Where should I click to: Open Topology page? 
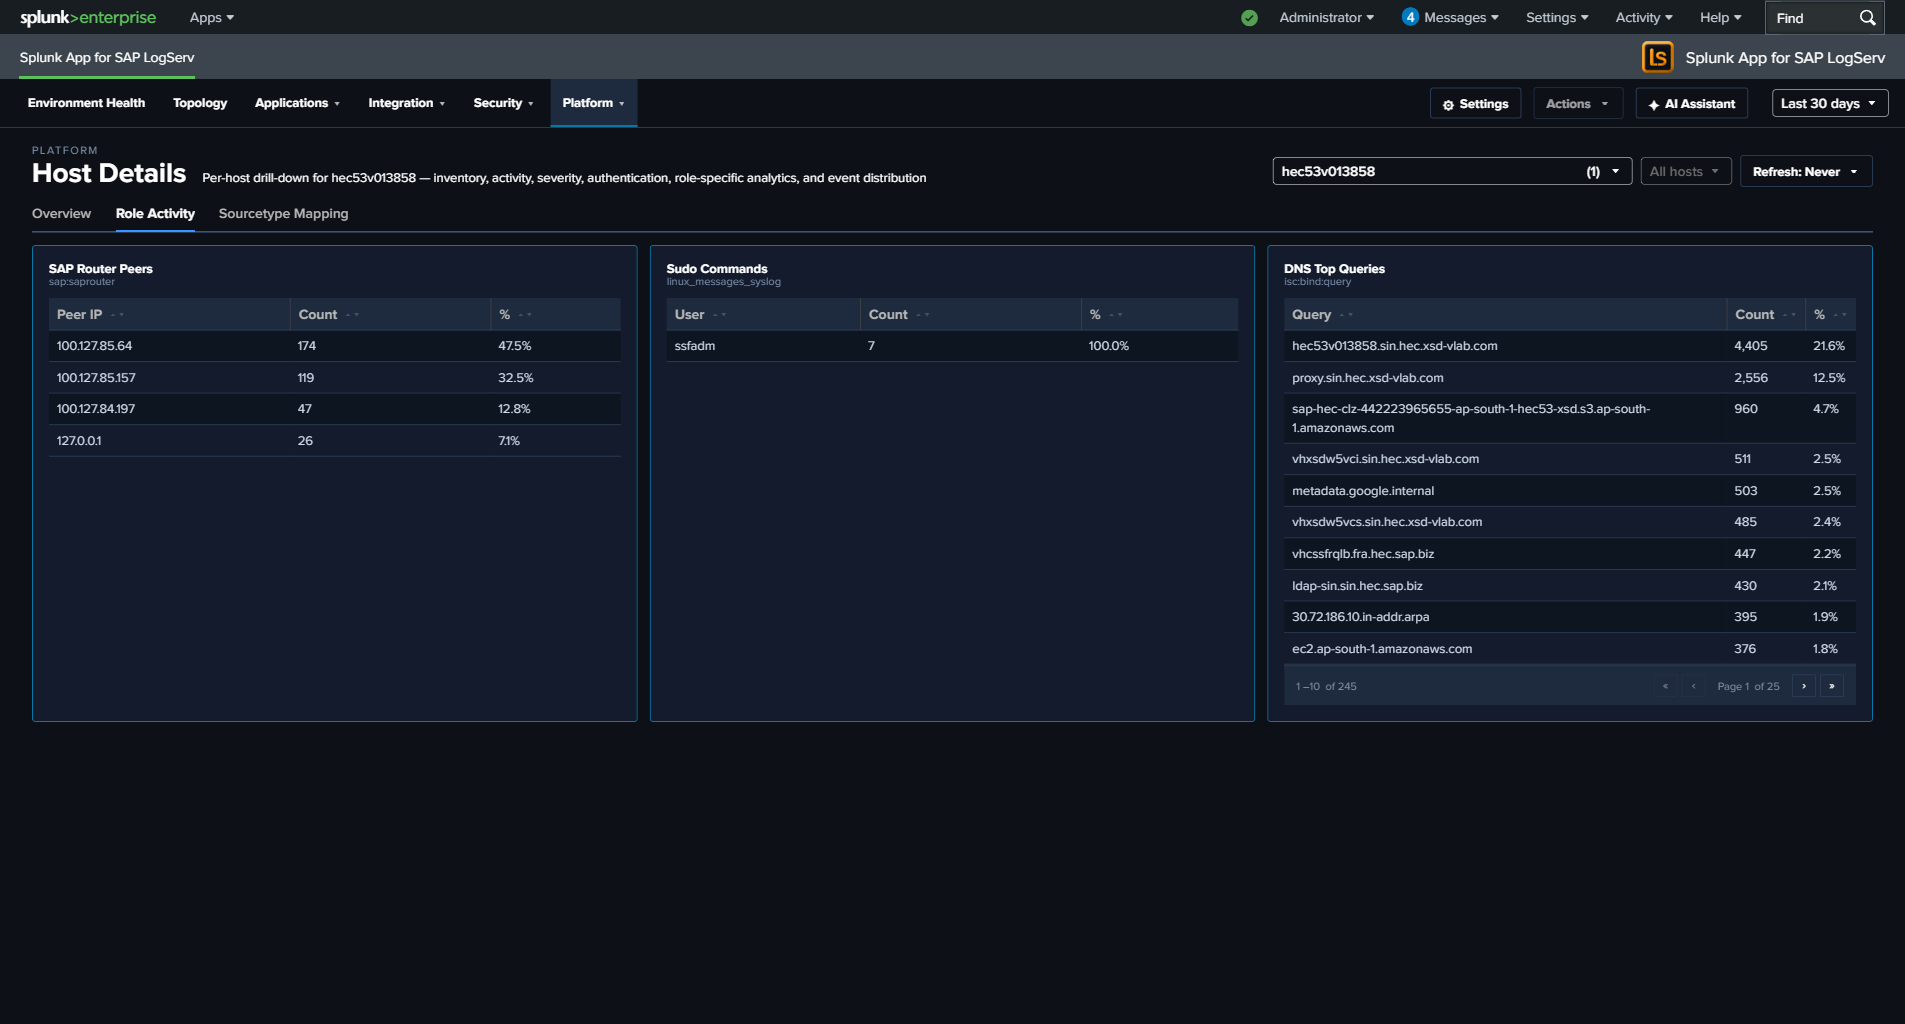point(200,103)
